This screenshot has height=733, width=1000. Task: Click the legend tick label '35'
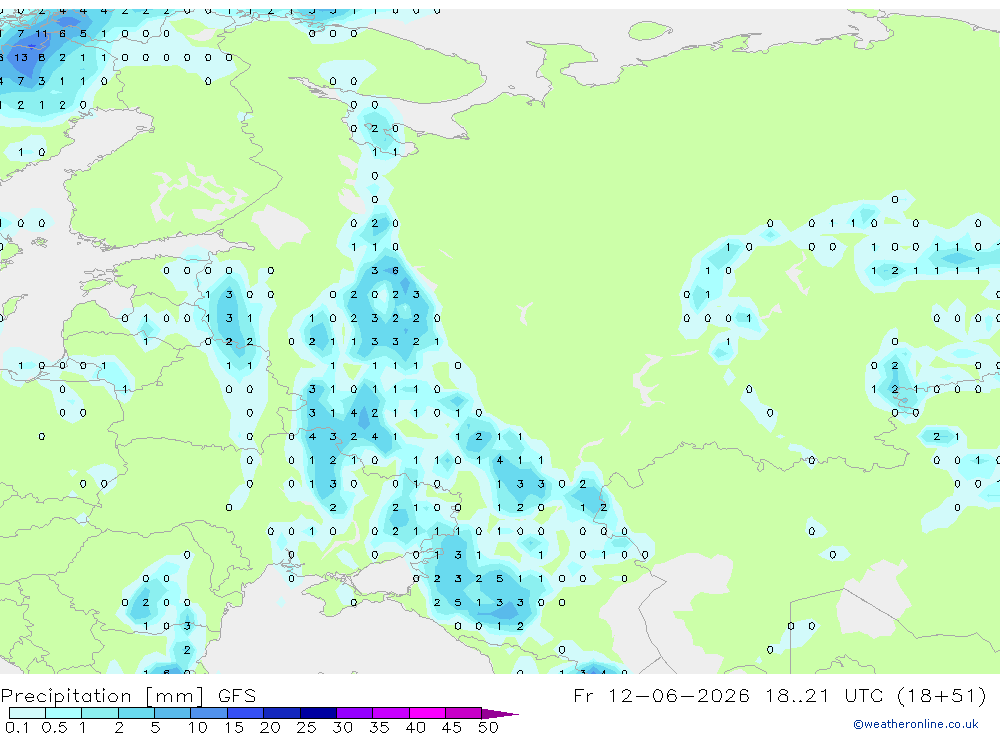(379, 727)
